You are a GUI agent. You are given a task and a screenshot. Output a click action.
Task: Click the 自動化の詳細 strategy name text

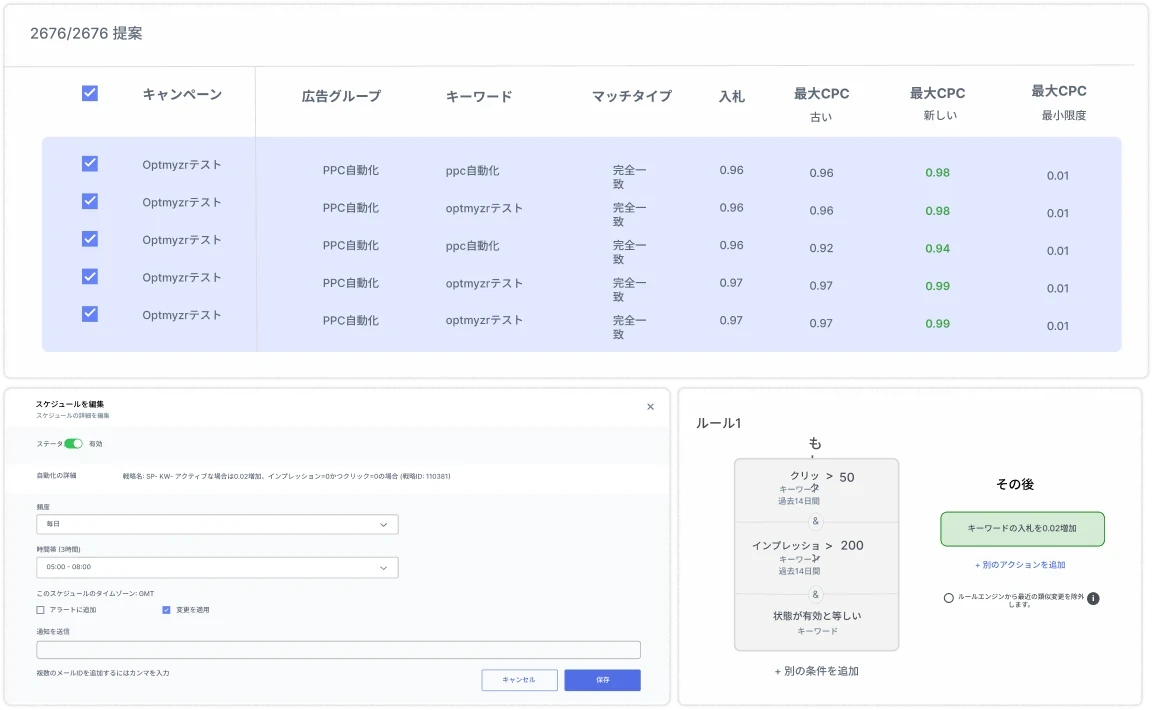pyautogui.click(x=286, y=476)
